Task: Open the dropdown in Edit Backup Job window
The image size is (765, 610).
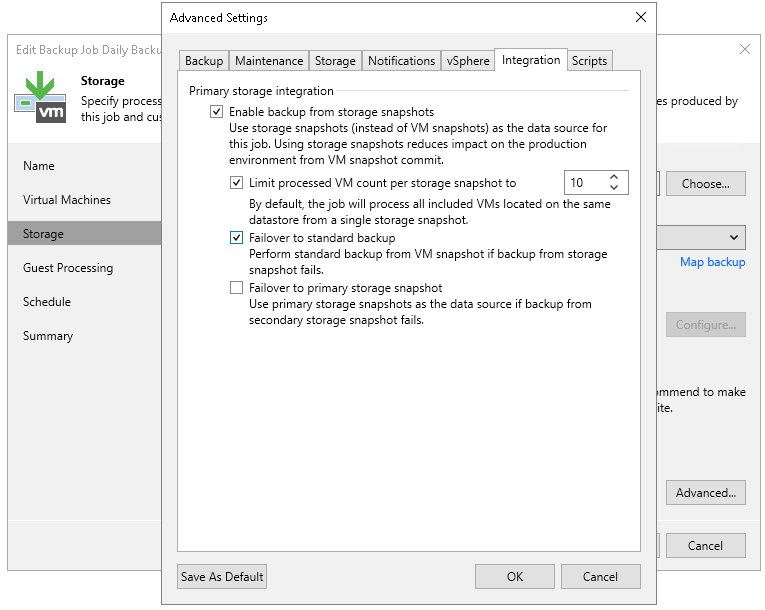Action: click(x=734, y=238)
